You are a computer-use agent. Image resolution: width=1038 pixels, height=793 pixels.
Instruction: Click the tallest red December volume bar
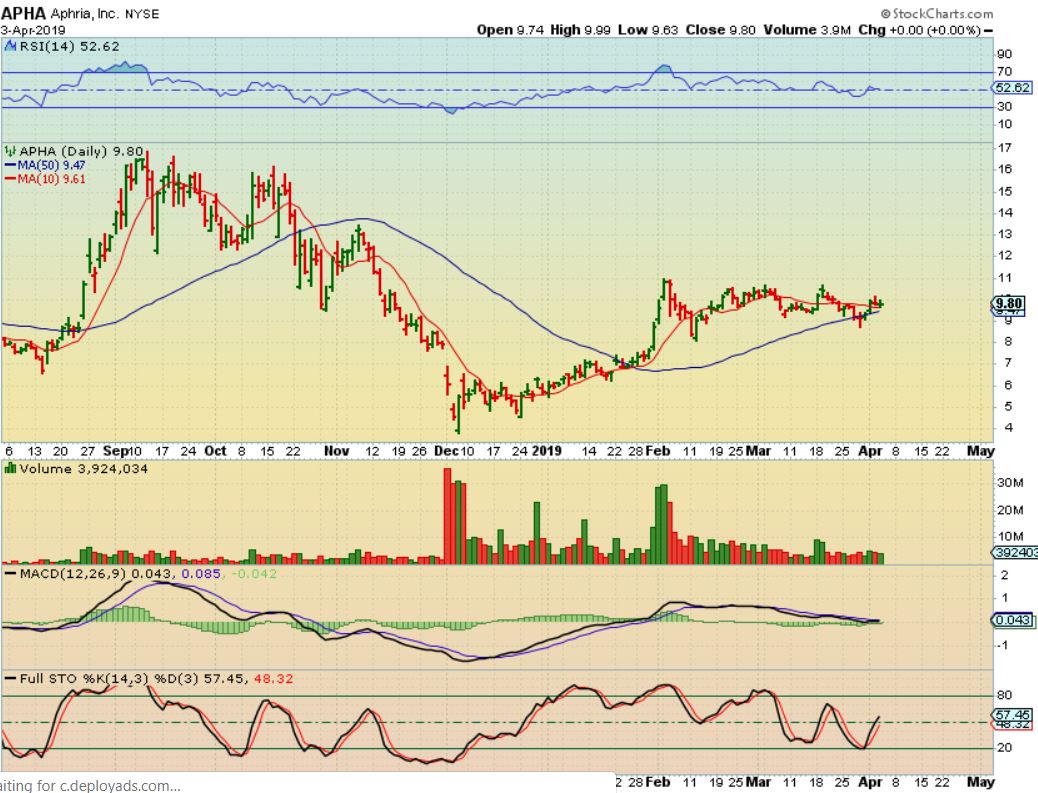[447, 515]
